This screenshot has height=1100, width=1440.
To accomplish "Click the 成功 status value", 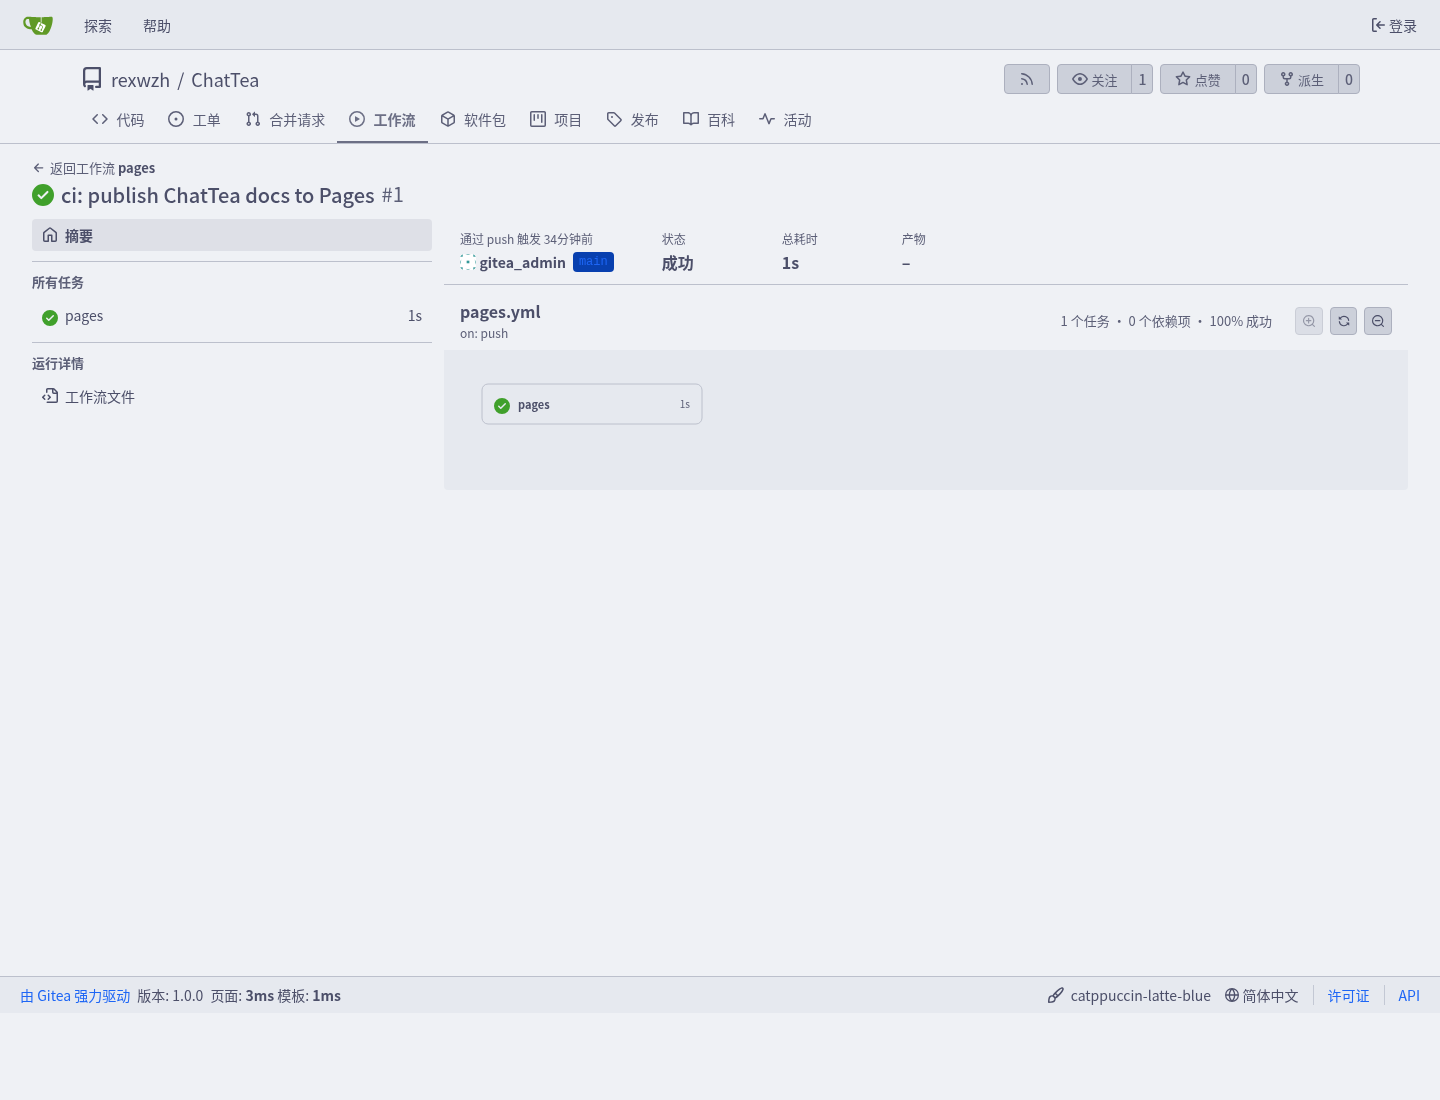I will (677, 263).
